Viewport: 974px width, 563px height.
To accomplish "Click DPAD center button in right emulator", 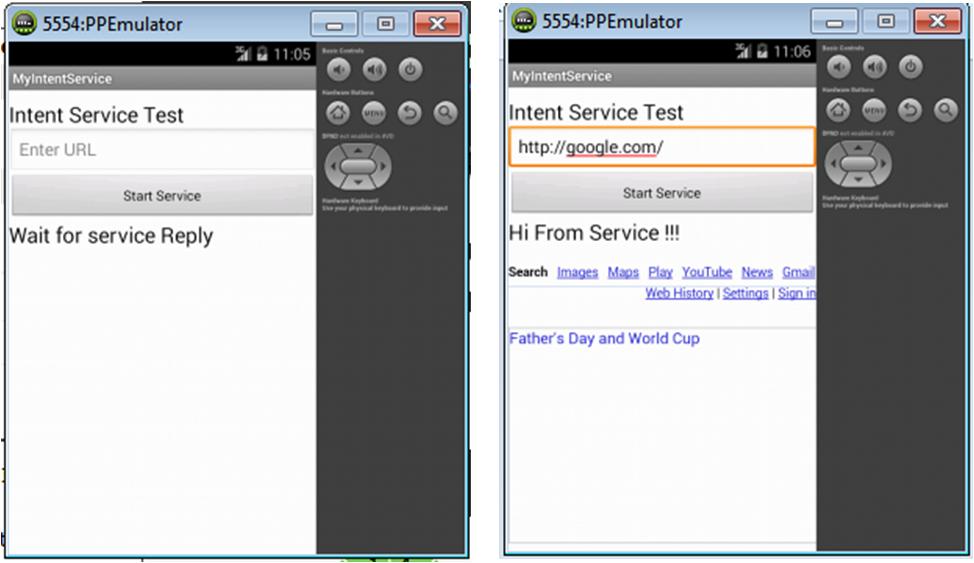I will point(858,163).
